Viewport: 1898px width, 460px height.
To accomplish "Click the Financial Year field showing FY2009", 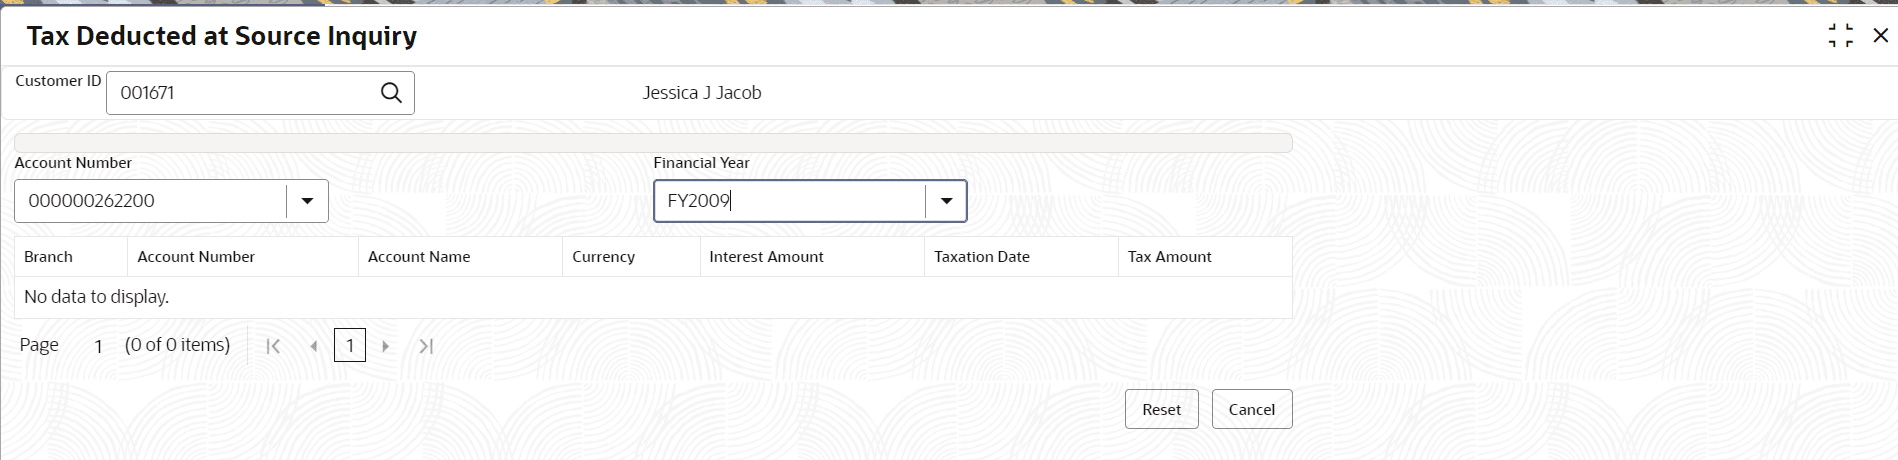I will [x=790, y=201].
